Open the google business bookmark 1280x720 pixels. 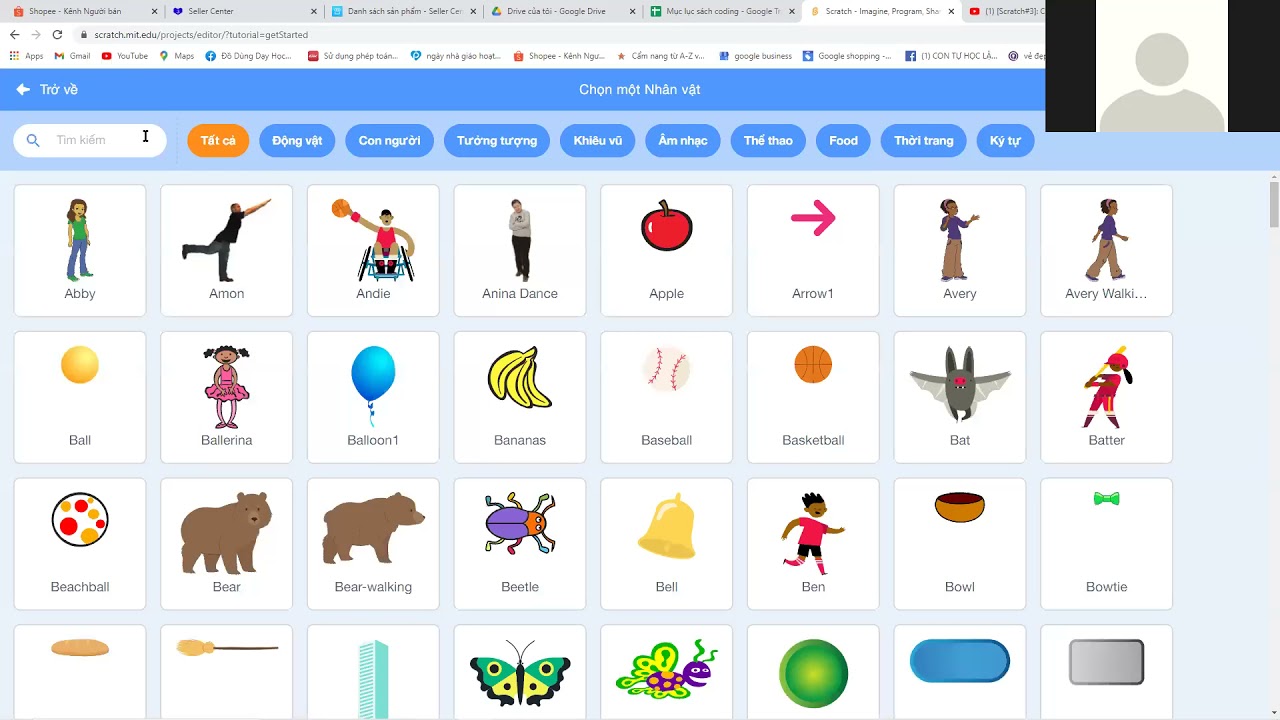756,56
